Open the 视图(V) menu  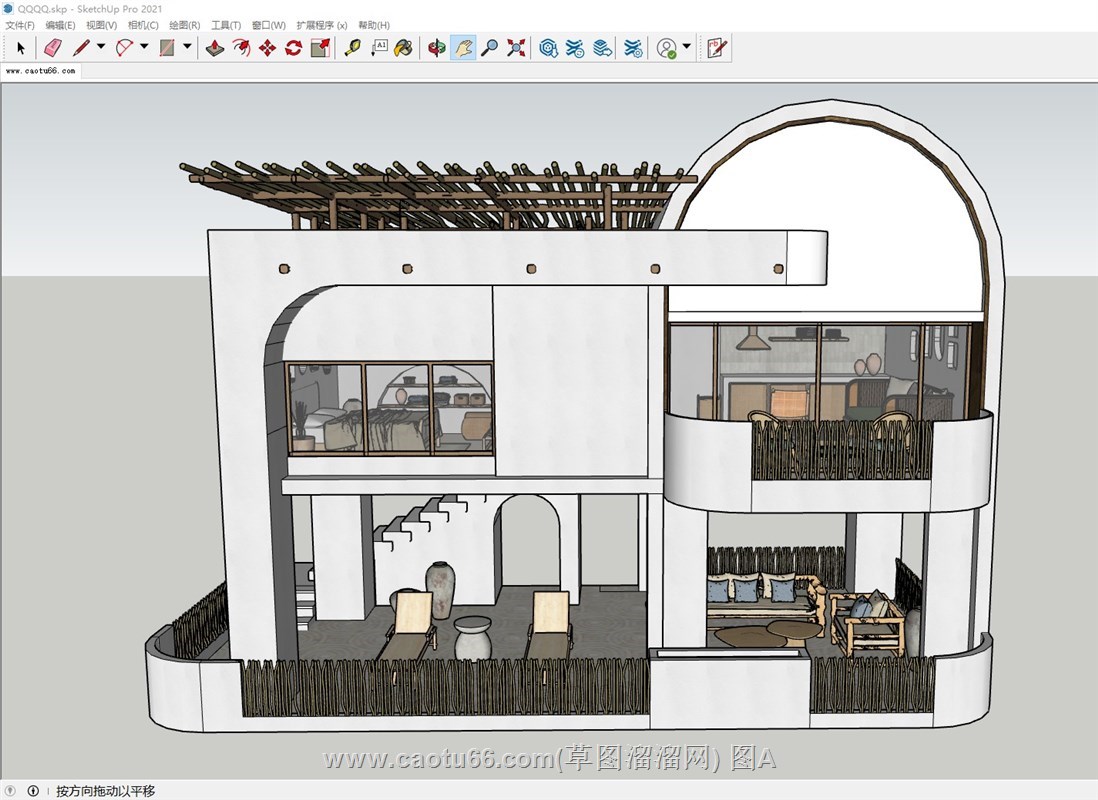pos(102,25)
